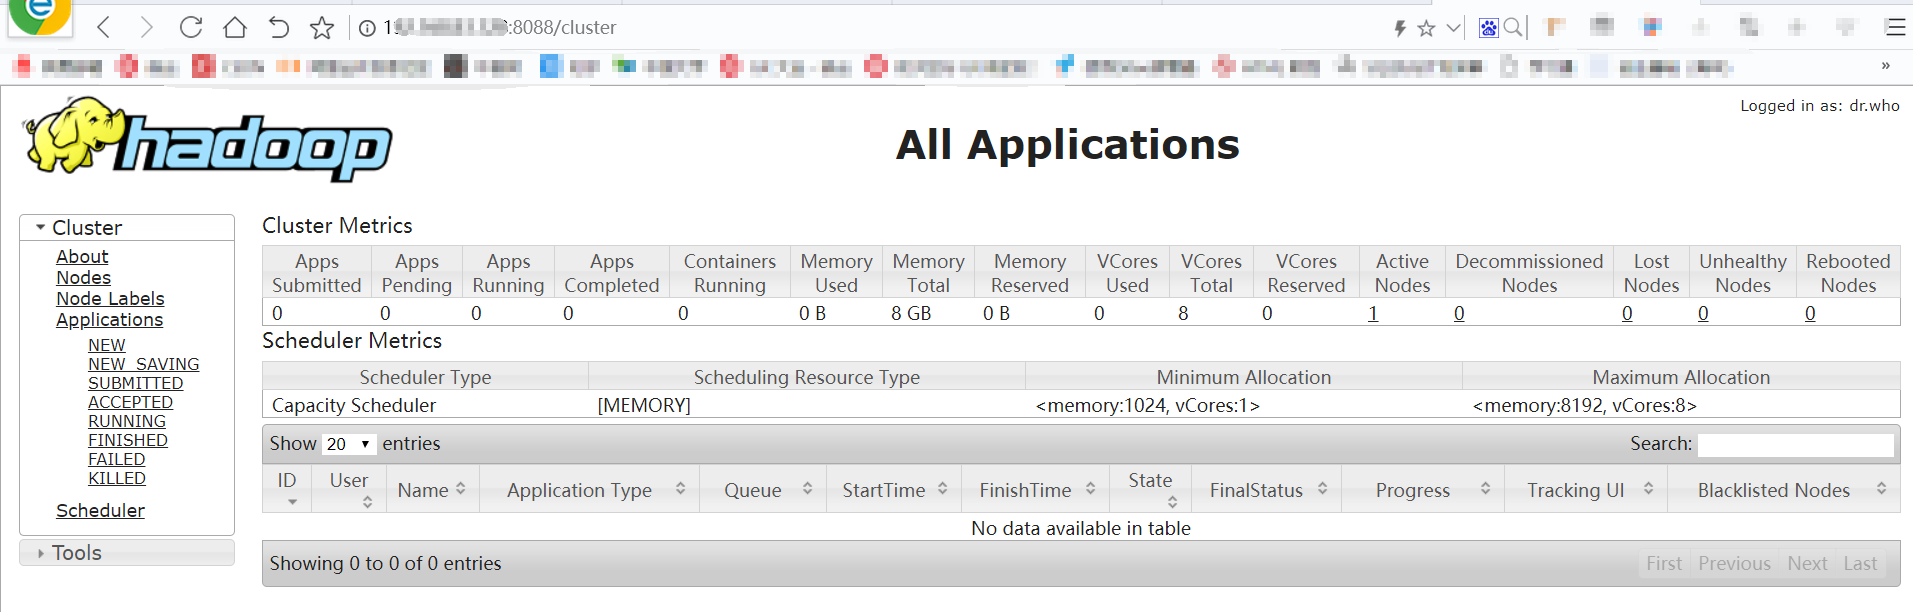Viewport: 1913px width, 612px height.
Task: Open the Applications link
Action: point(109,320)
